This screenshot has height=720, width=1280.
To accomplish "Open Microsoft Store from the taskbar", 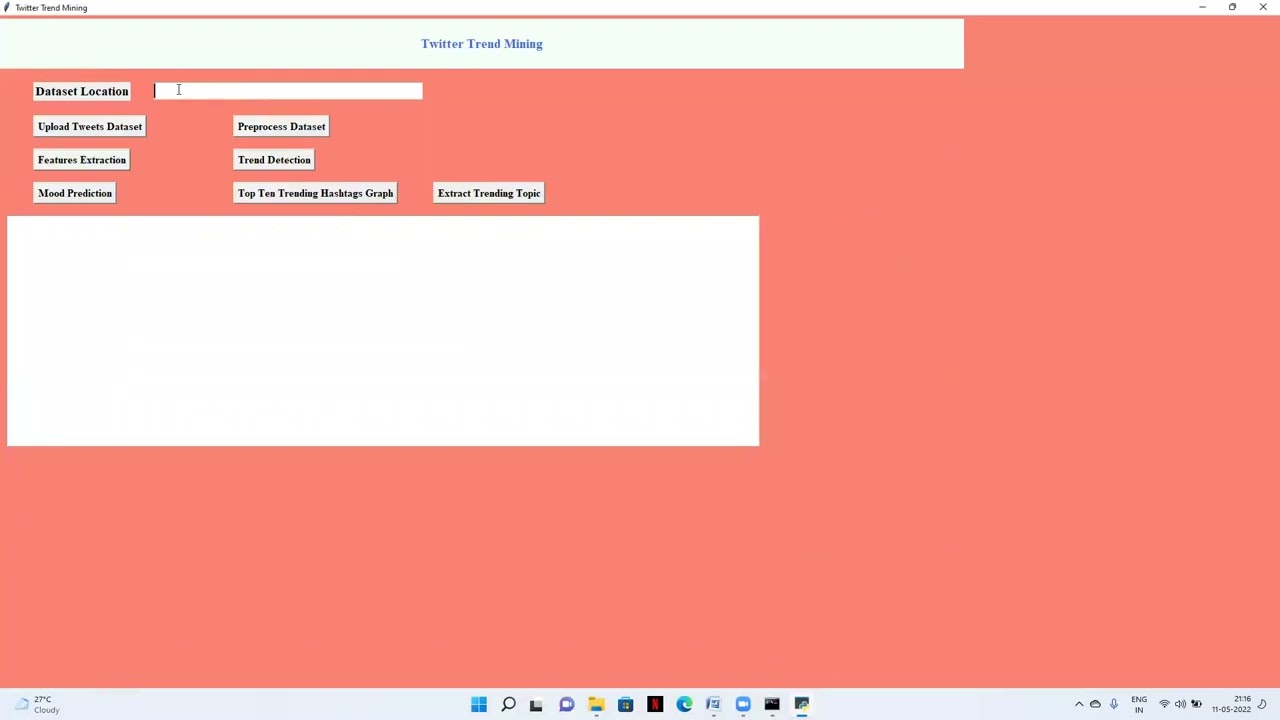I will pyautogui.click(x=625, y=704).
